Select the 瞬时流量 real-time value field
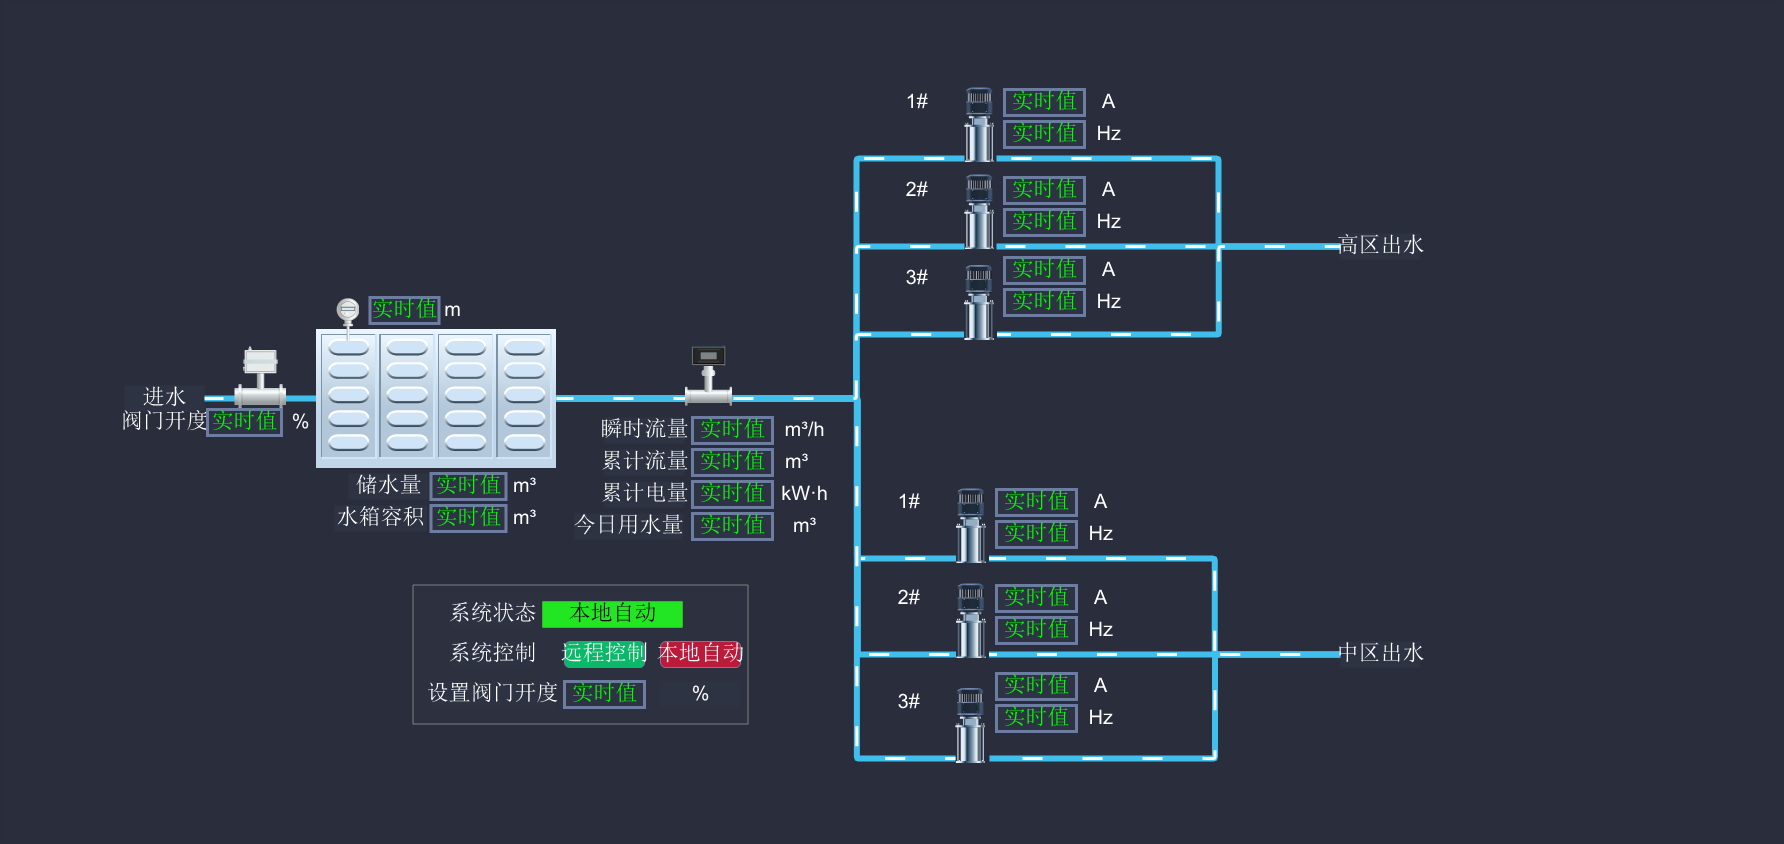The height and width of the screenshot is (844, 1784). point(732,429)
